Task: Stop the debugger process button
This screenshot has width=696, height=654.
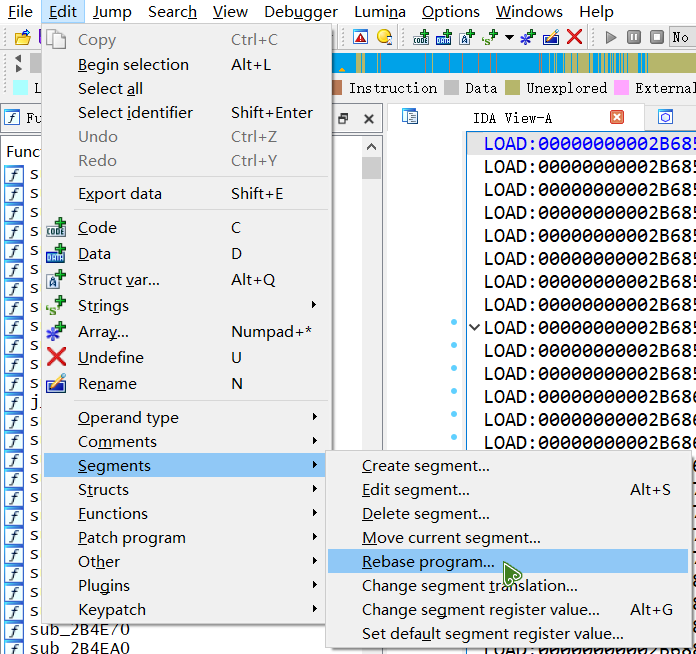Action: tap(656, 37)
